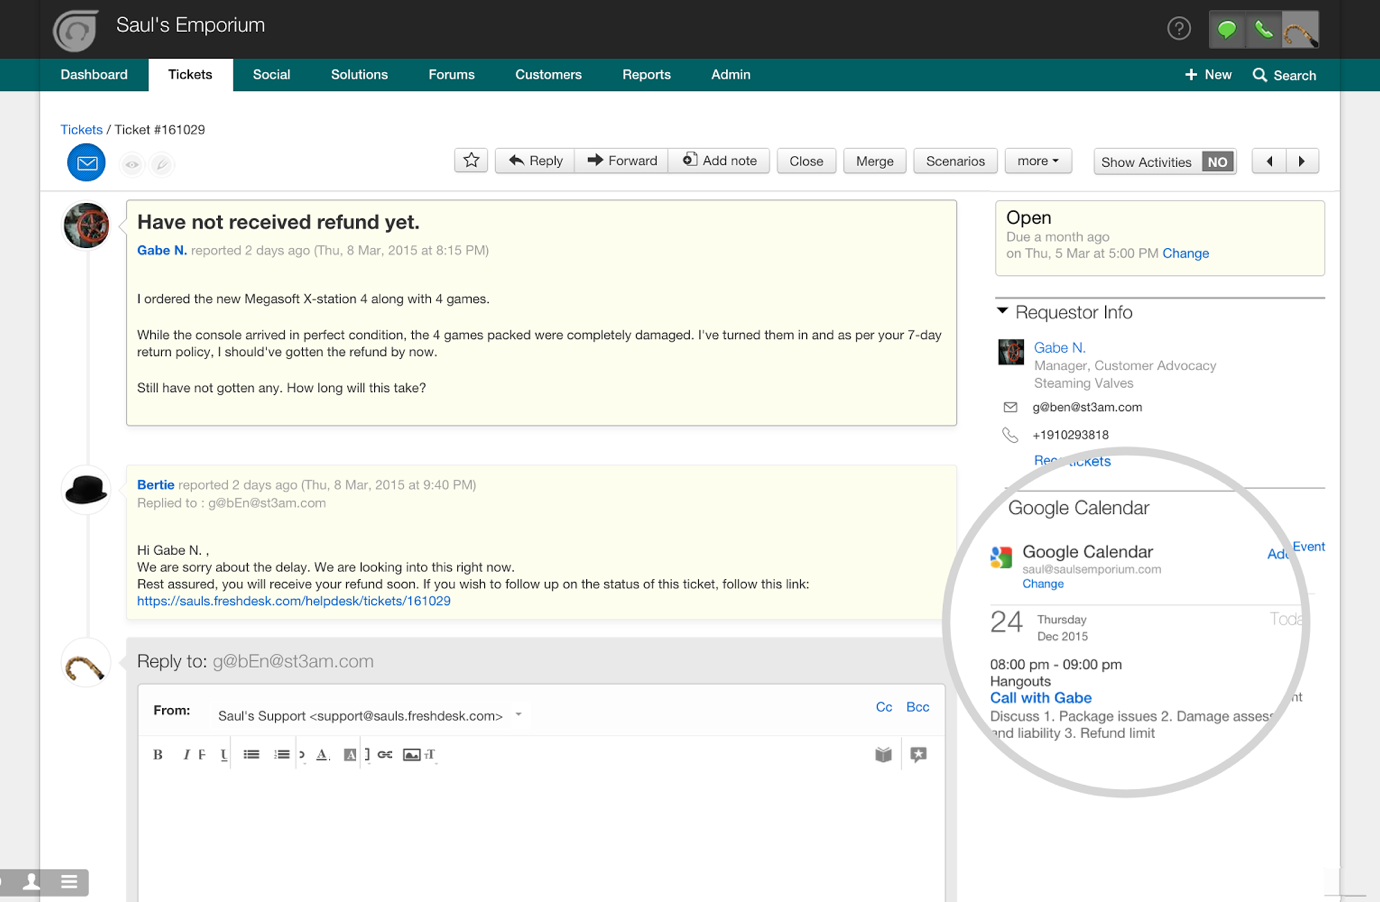Open the Scenarios button
Viewport: 1380px width, 902px height.
(x=955, y=161)
